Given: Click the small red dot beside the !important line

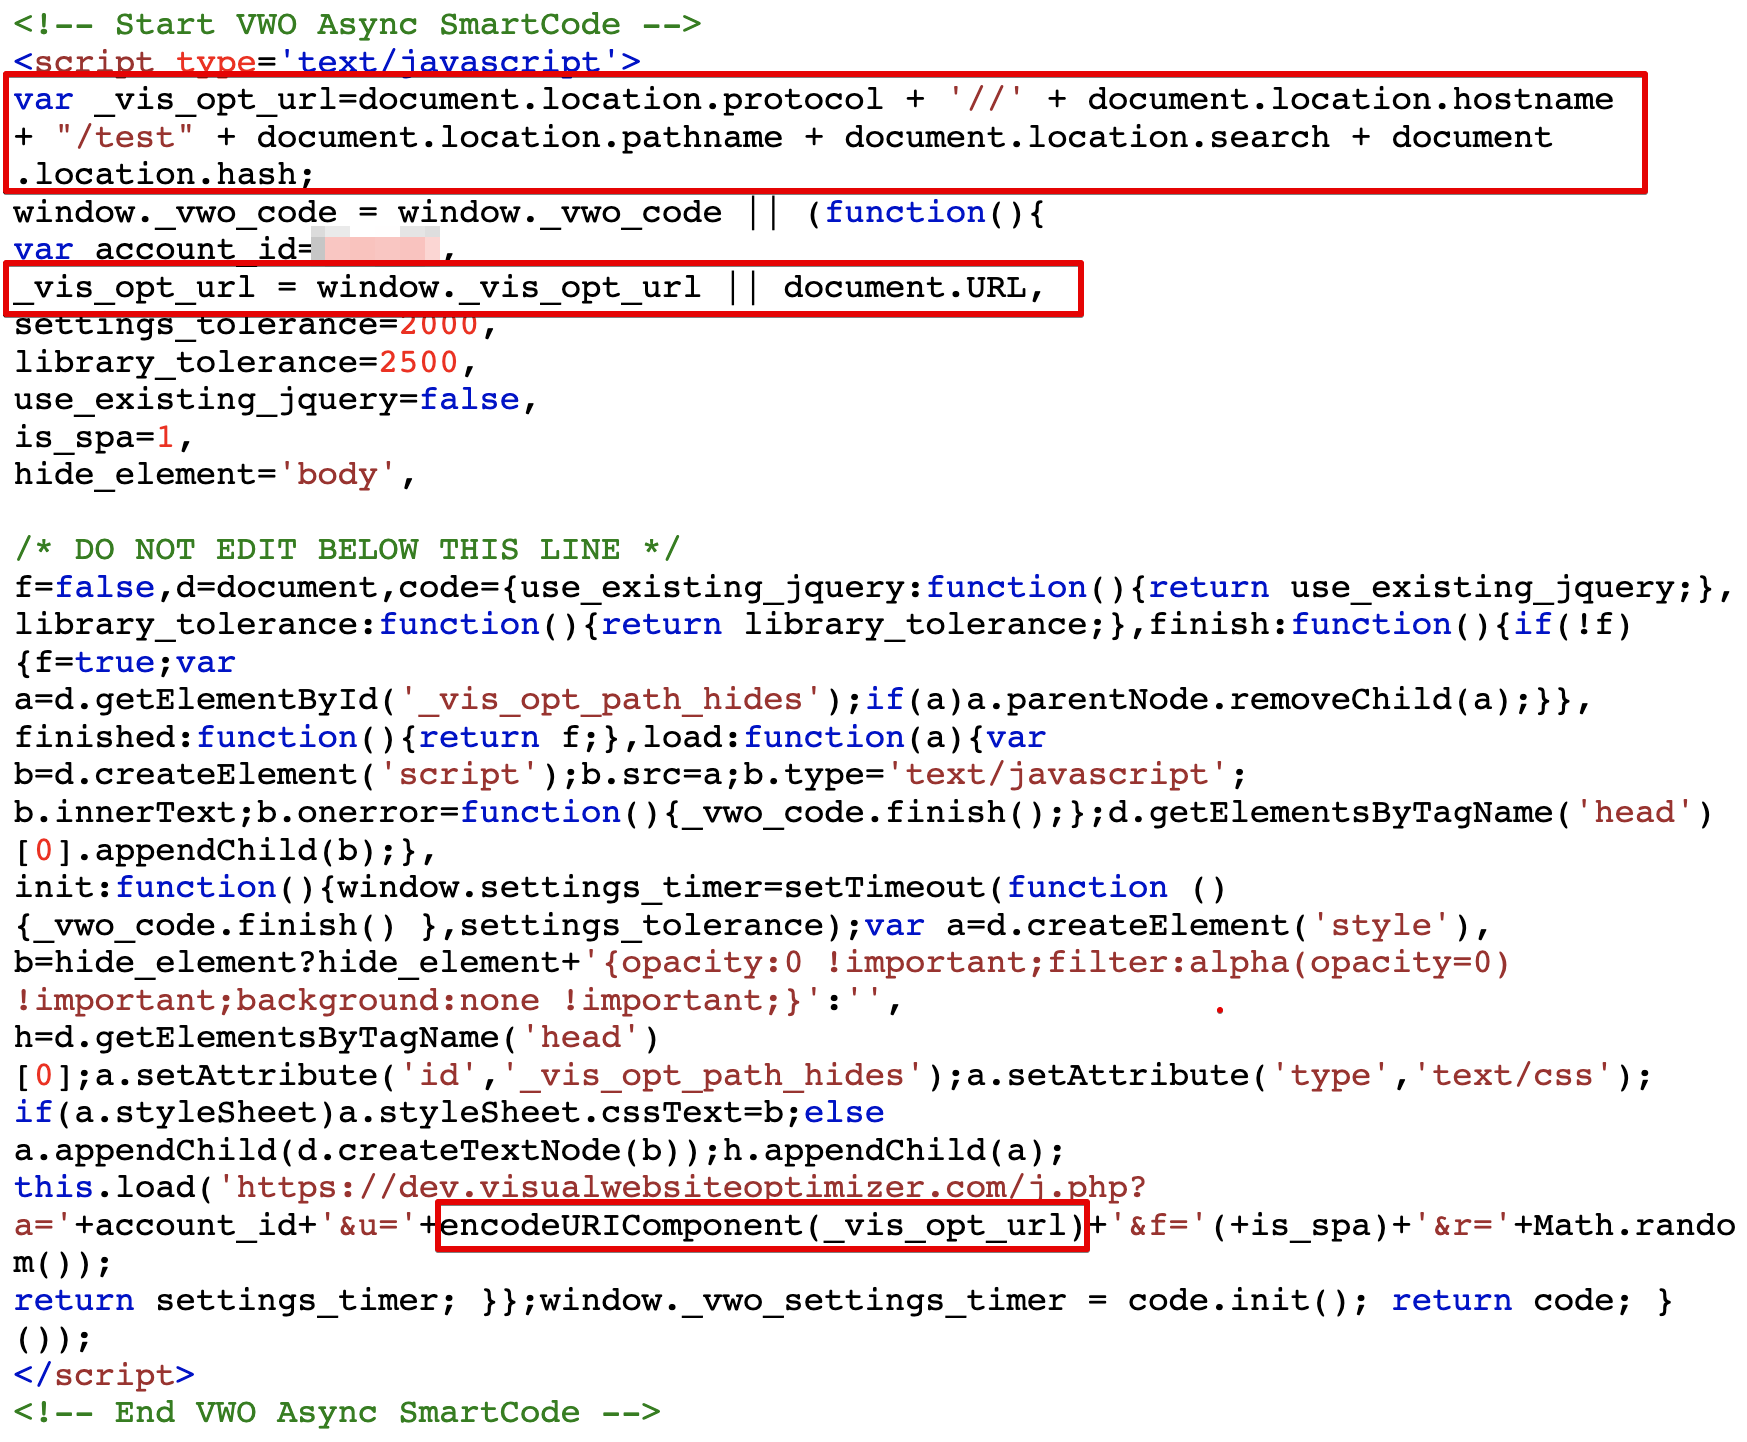Looking at the screenshot, I should click(1220, 1009).
